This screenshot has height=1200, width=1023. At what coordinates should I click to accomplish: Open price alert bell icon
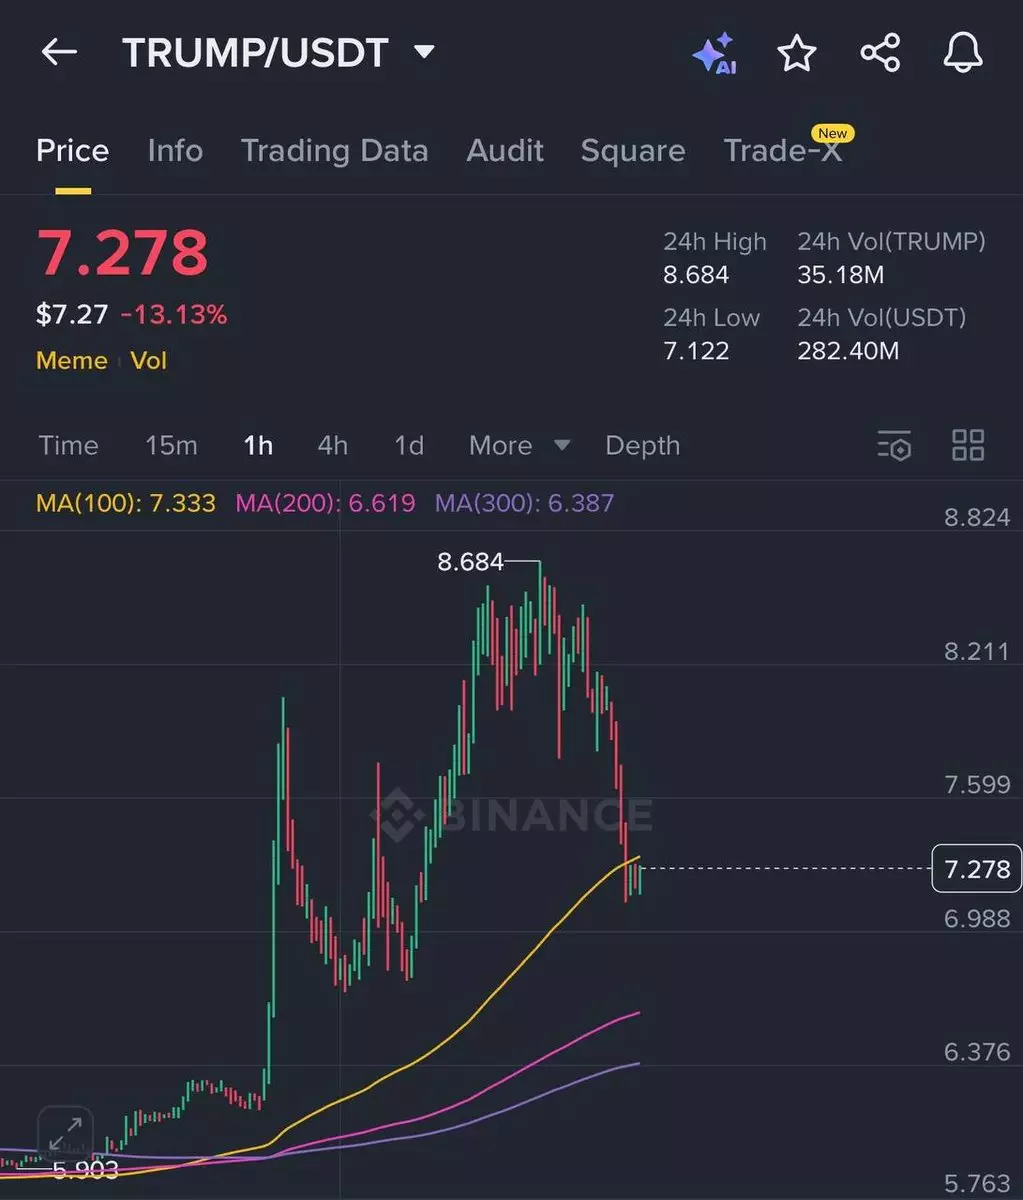(x=963, y=53)
